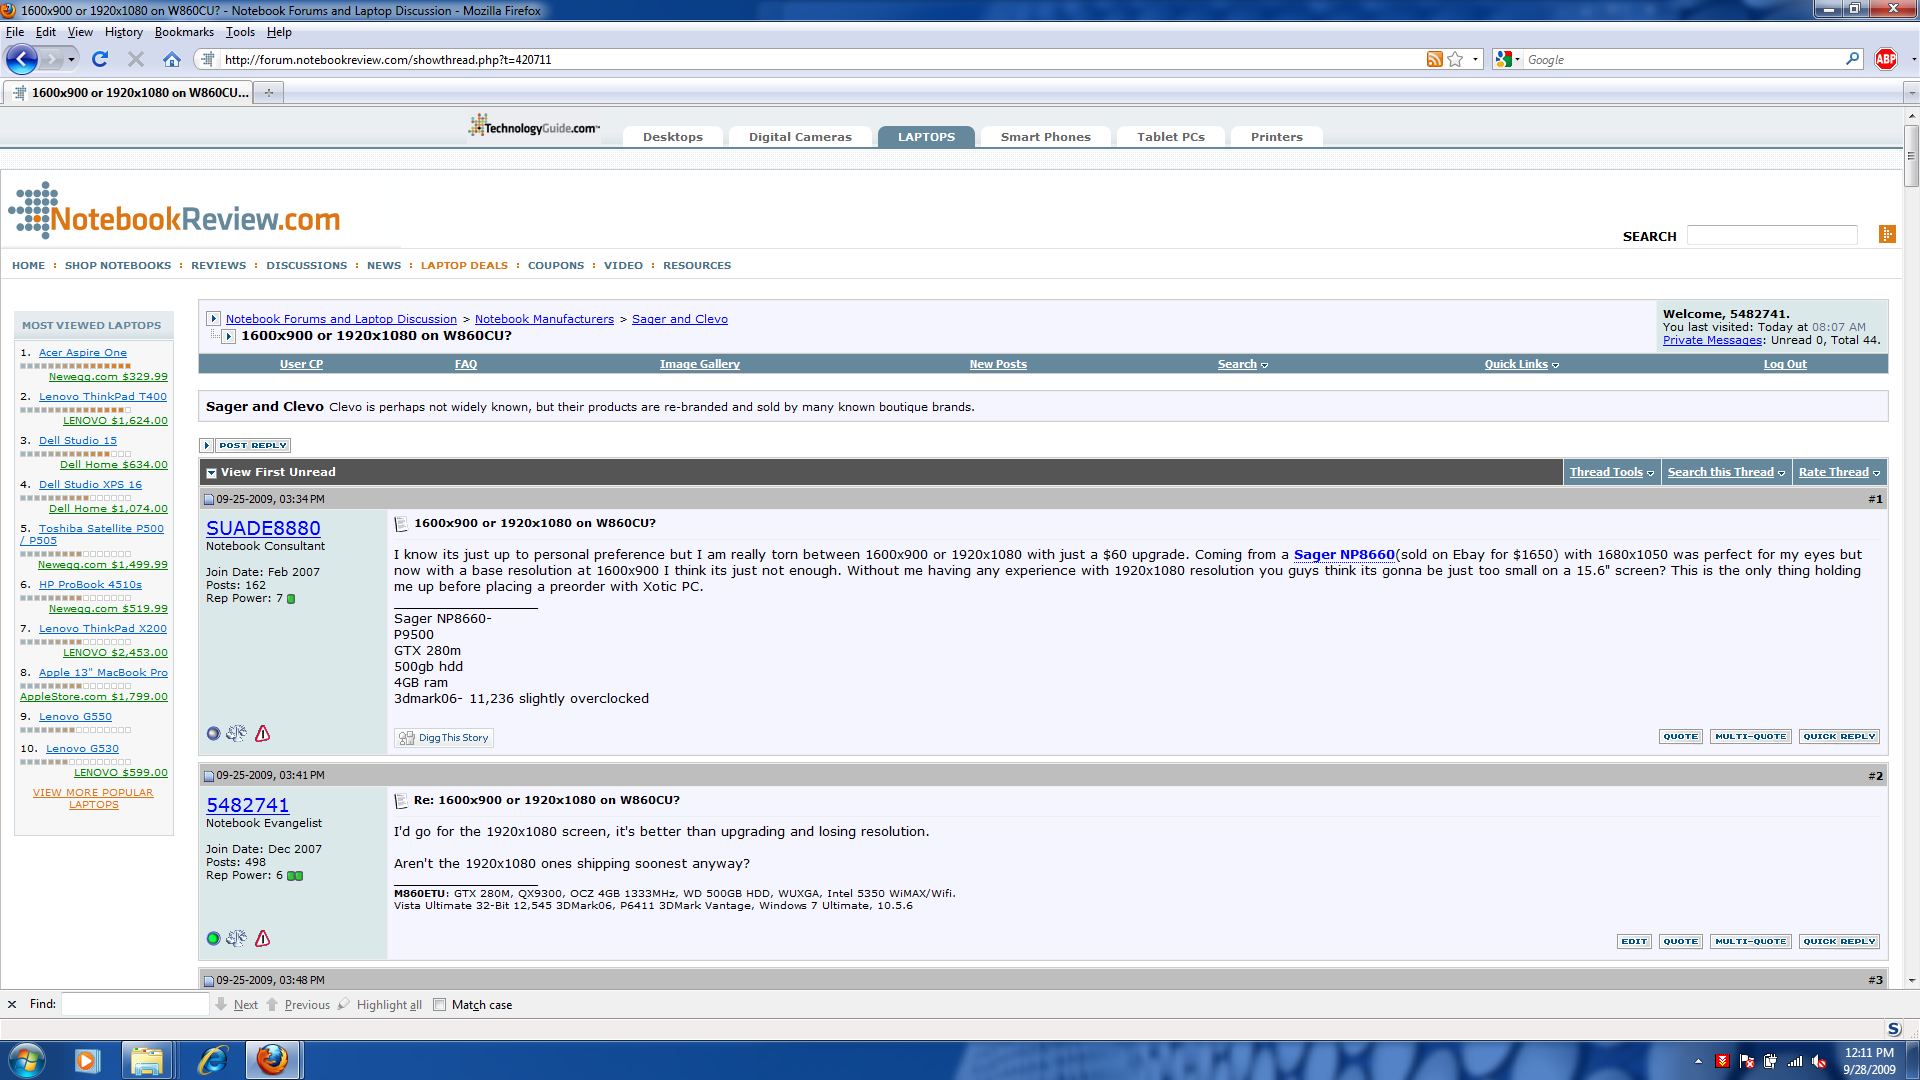The width and height of the screenshot is (1920, 1080).
Task: Click the Lenovo ThinkPad T400 popularity bar
Action: coord(76,409)
